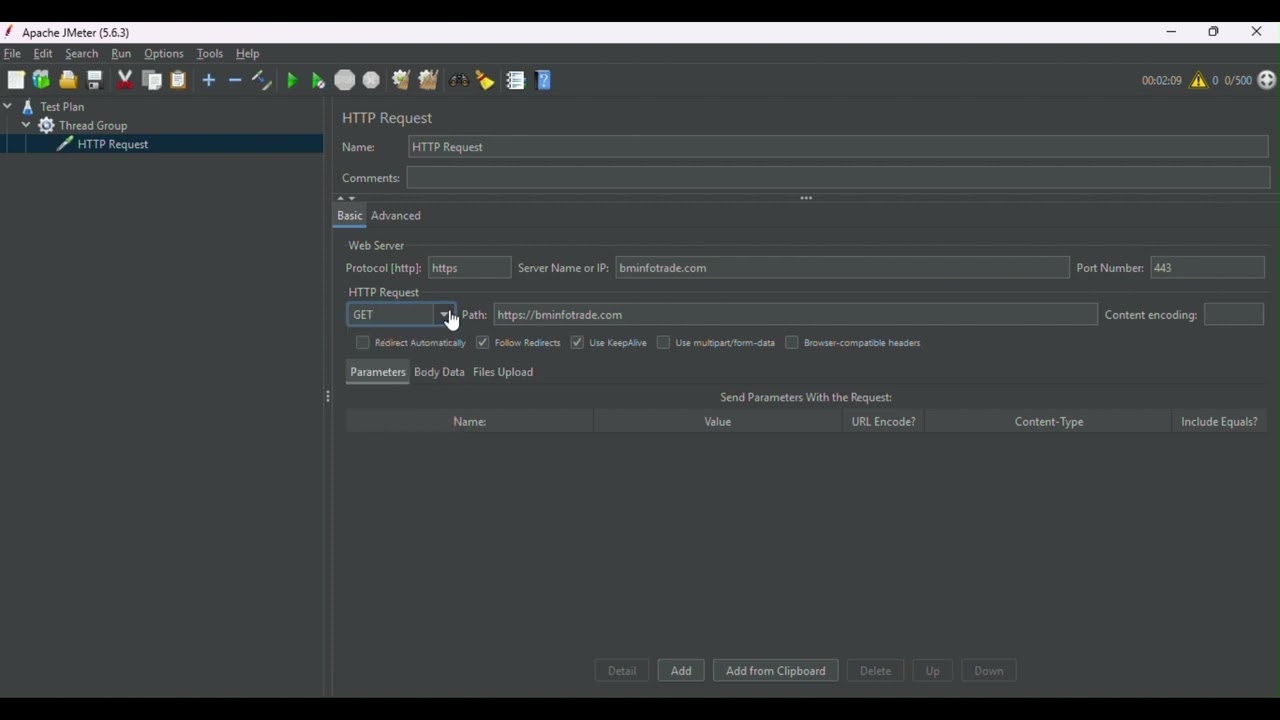The height and width of the screenshot is (720, 1280).
Task: Click the Copy icon in toolbar
Action: pyautogui.click(x=152, y=80)
